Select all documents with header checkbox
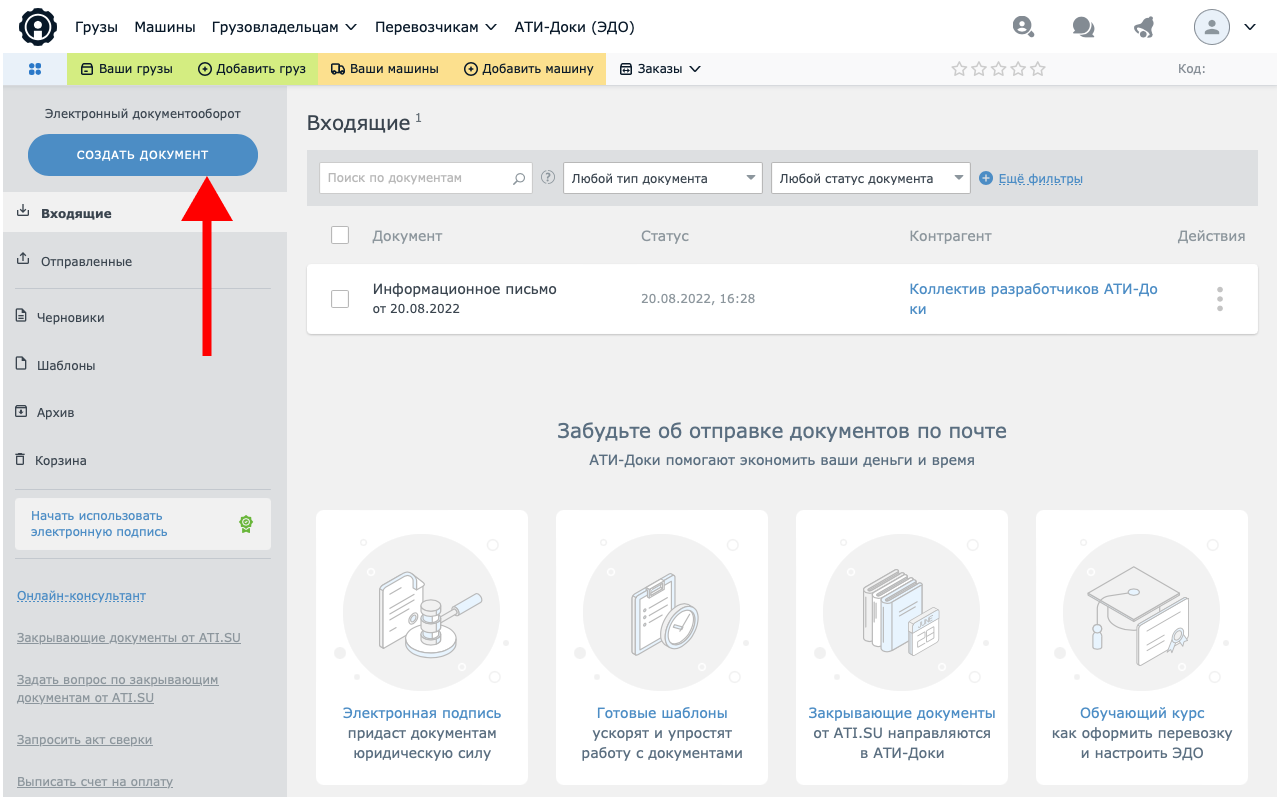The image size is (1280, 800). pos(340,235)
